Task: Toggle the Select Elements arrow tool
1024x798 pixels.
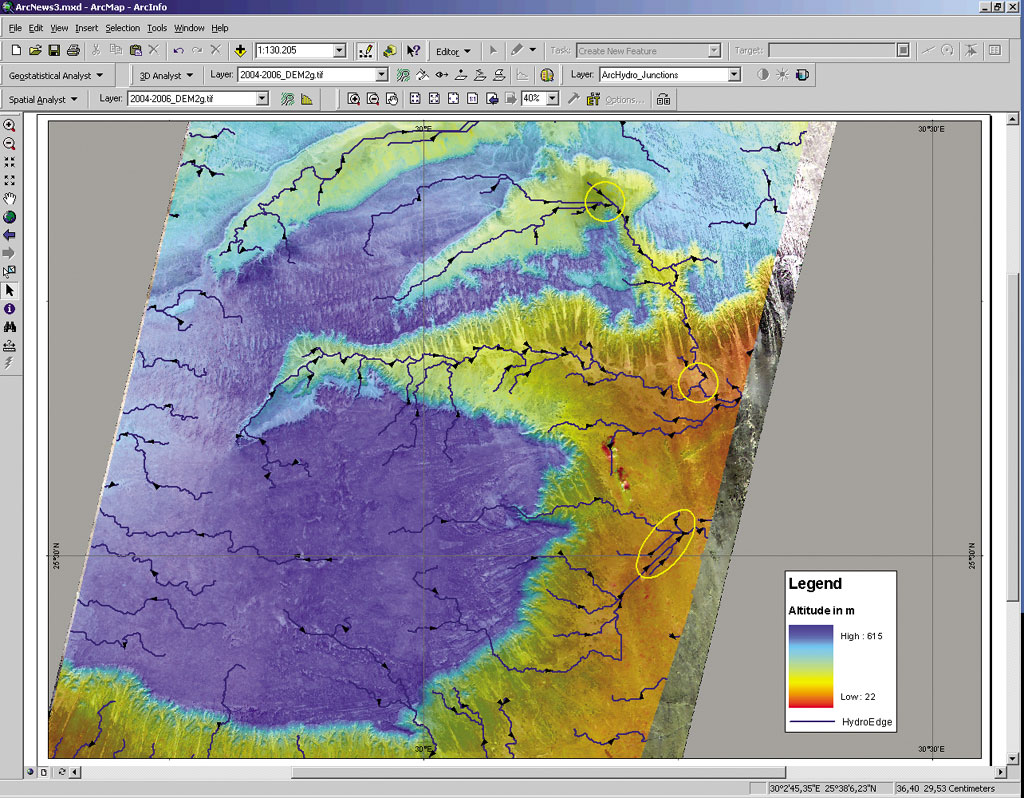Action: tap(10, 290)
